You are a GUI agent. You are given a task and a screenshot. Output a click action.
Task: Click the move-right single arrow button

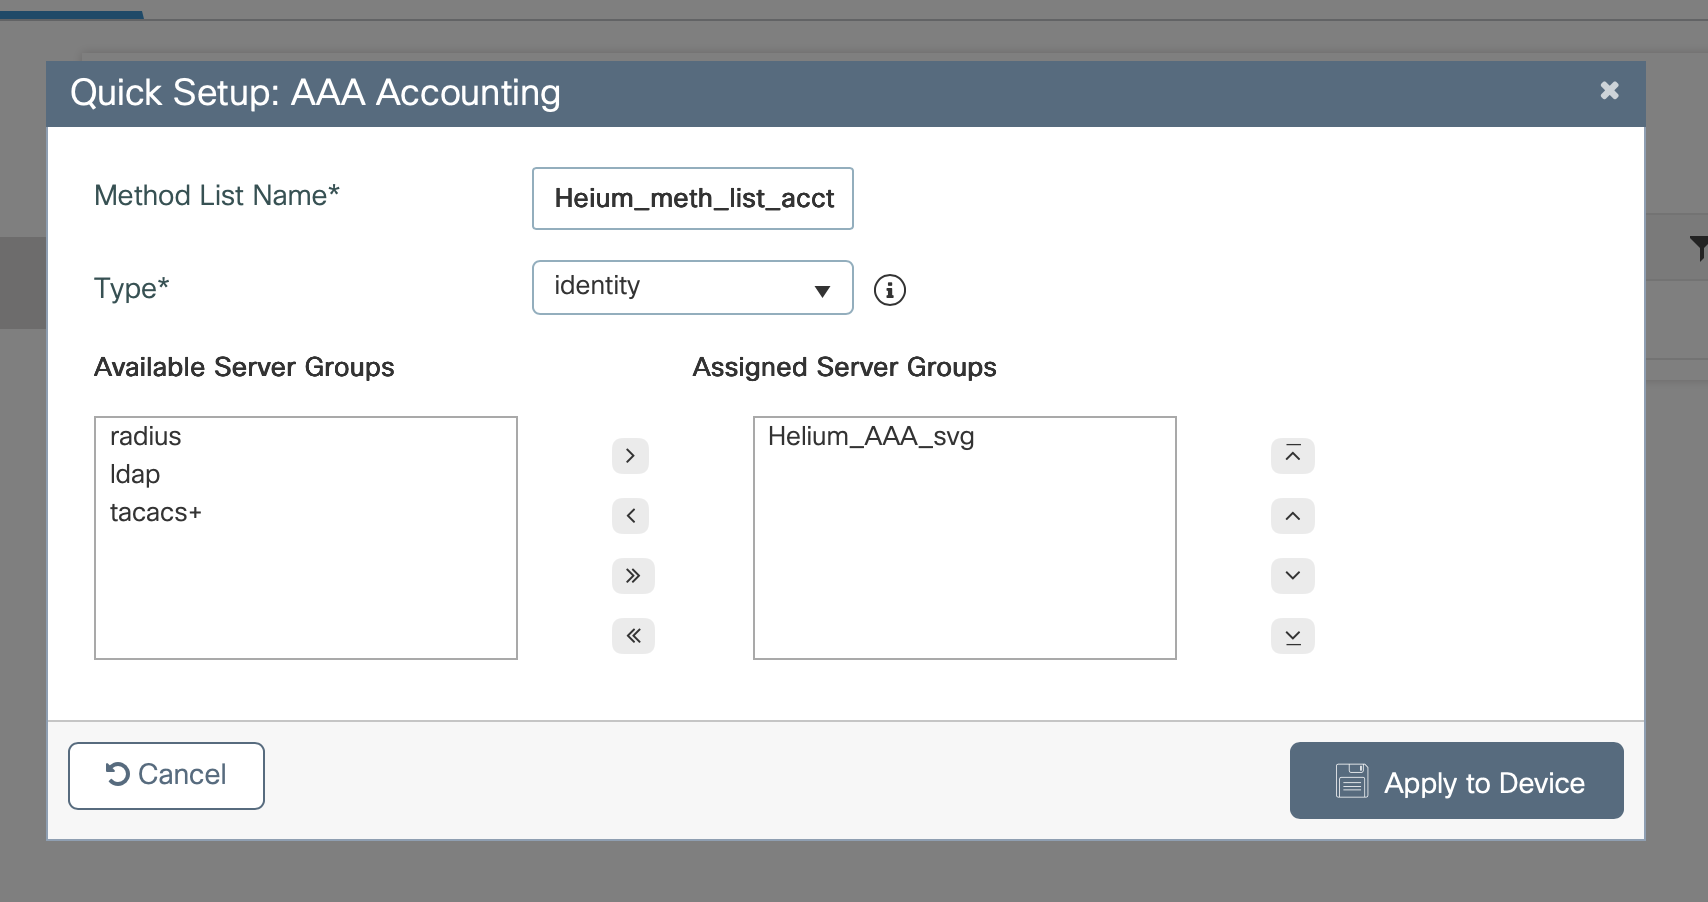[x=632, y=456]
